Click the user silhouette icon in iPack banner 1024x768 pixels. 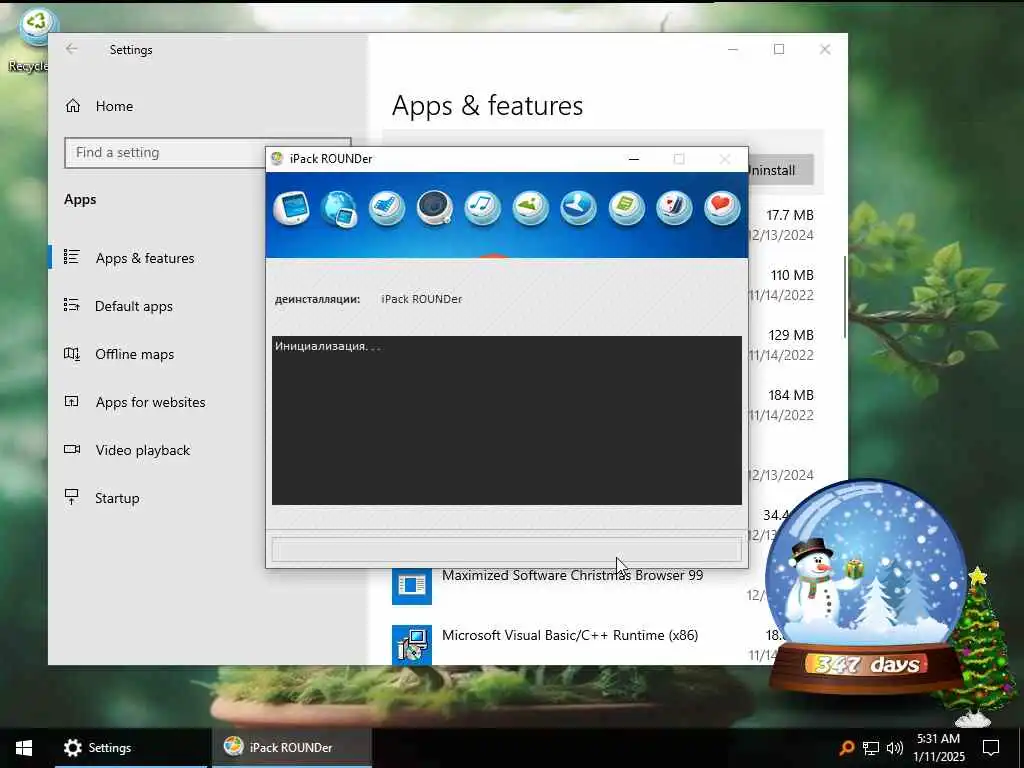pyautogui.click(x=579, y=208)
